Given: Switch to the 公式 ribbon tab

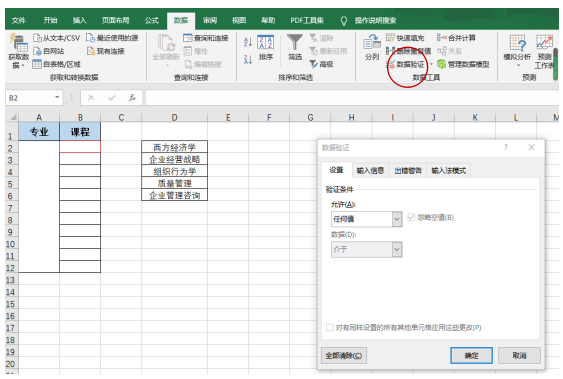Looking at the screenshot, I should coord(152,20).
